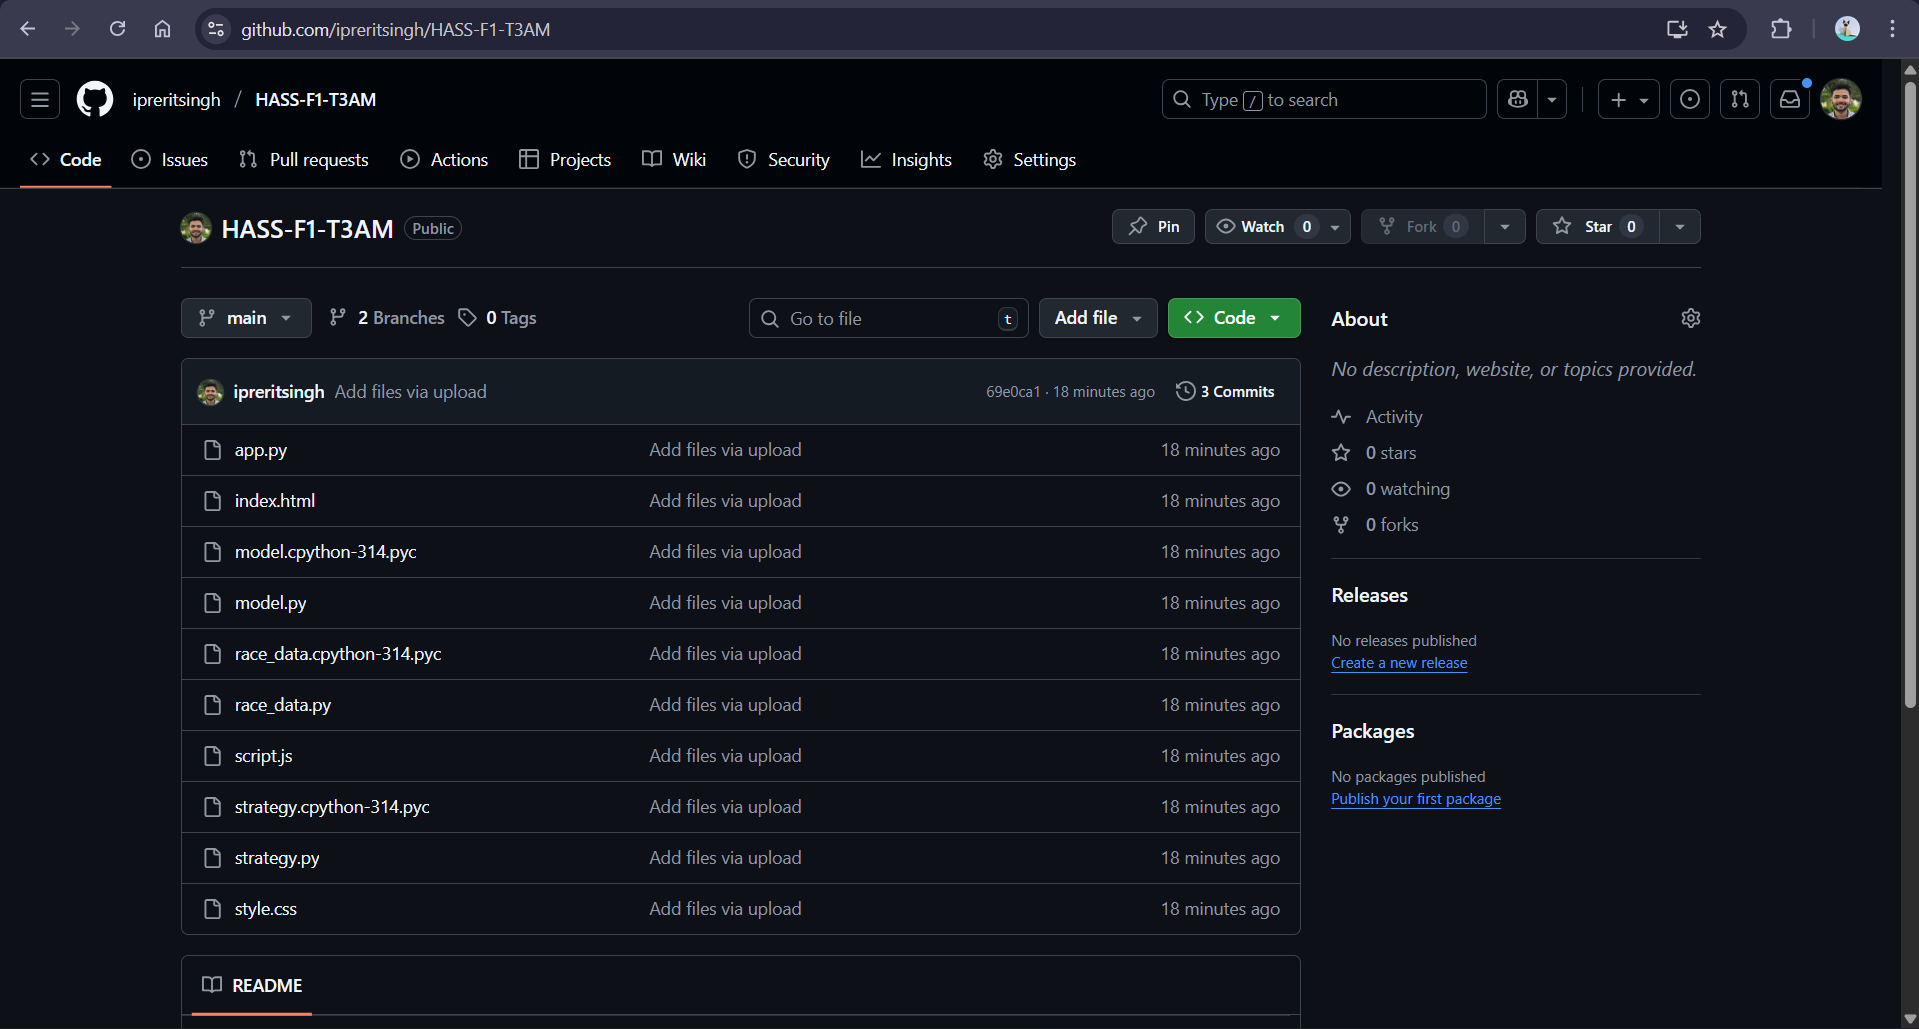Click the browser back arrow
Screen dimensions: 1919x1029
28,29
